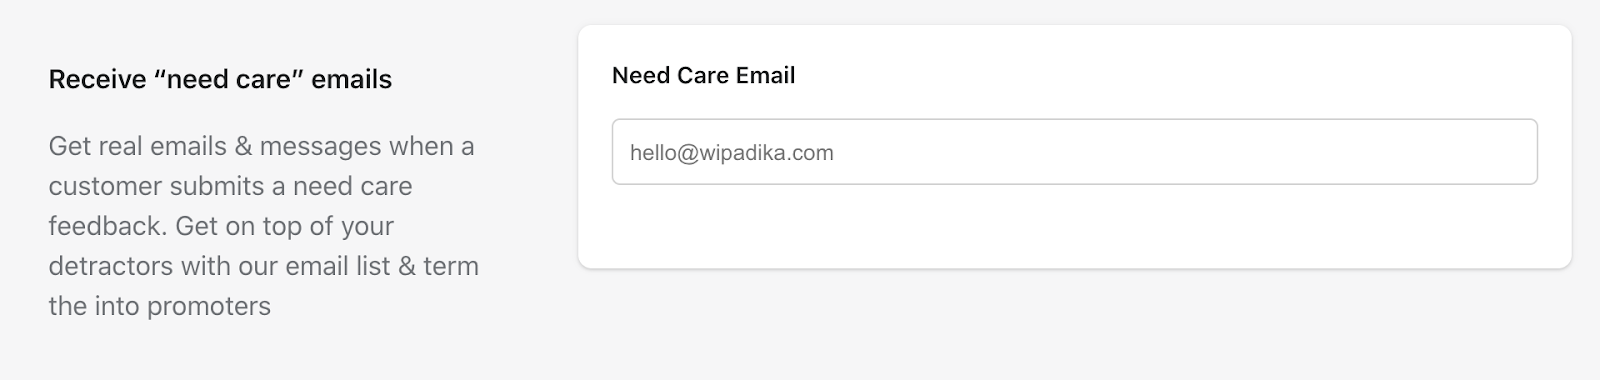
Task: Click the line "detractors with our email list"
Action: coord(263,266)
